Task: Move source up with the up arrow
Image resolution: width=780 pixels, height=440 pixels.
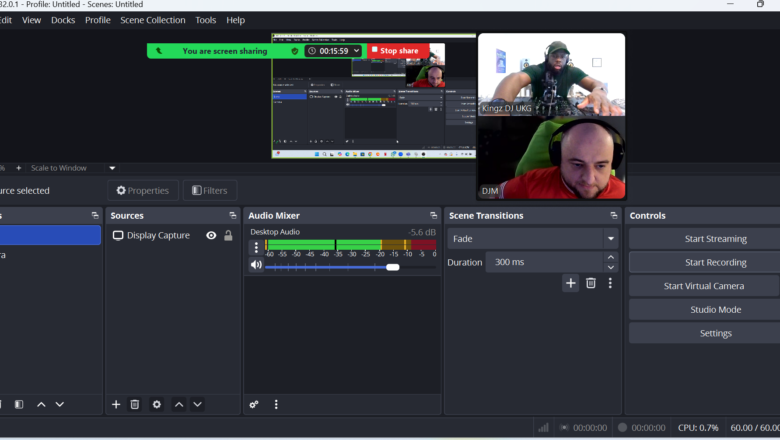Action: click(178, 404)
